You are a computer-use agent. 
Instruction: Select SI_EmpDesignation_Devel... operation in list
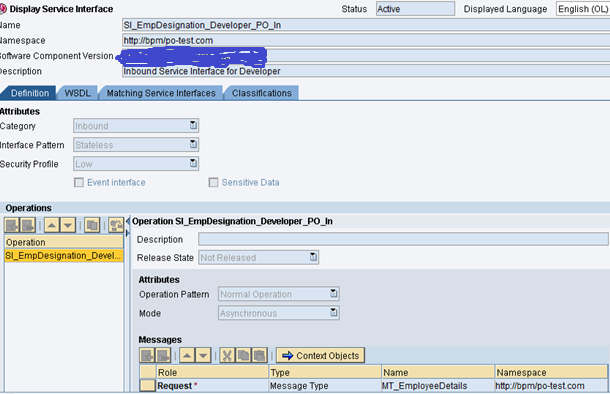tap(64, 256)
